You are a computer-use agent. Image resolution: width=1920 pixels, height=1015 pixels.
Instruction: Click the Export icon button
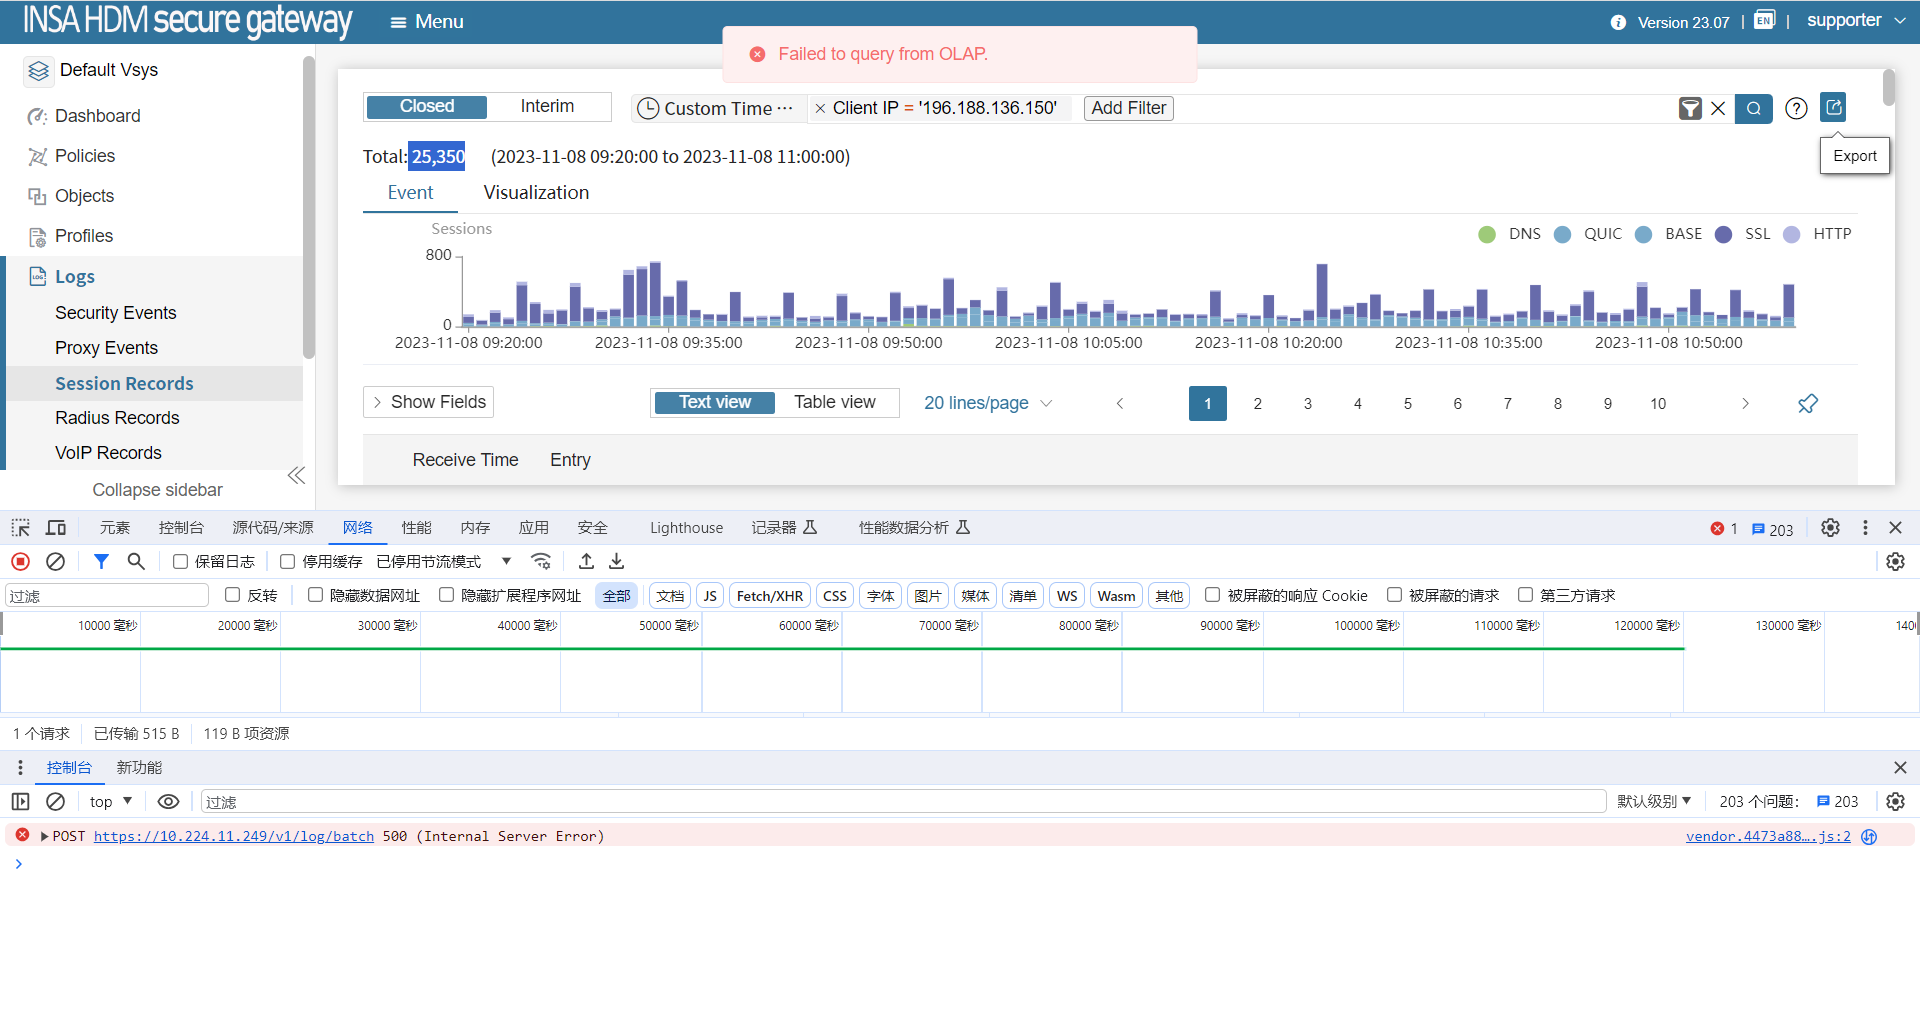(x=1833, y=107)
